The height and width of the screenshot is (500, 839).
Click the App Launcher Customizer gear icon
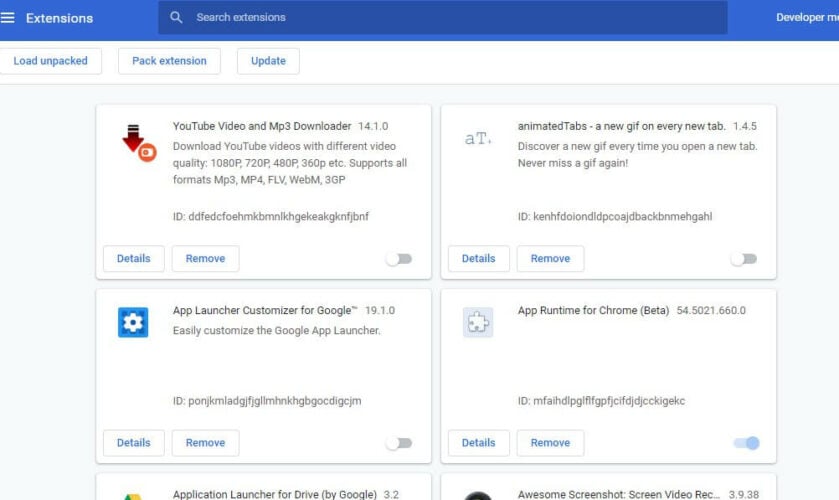(x=133, y=322)
